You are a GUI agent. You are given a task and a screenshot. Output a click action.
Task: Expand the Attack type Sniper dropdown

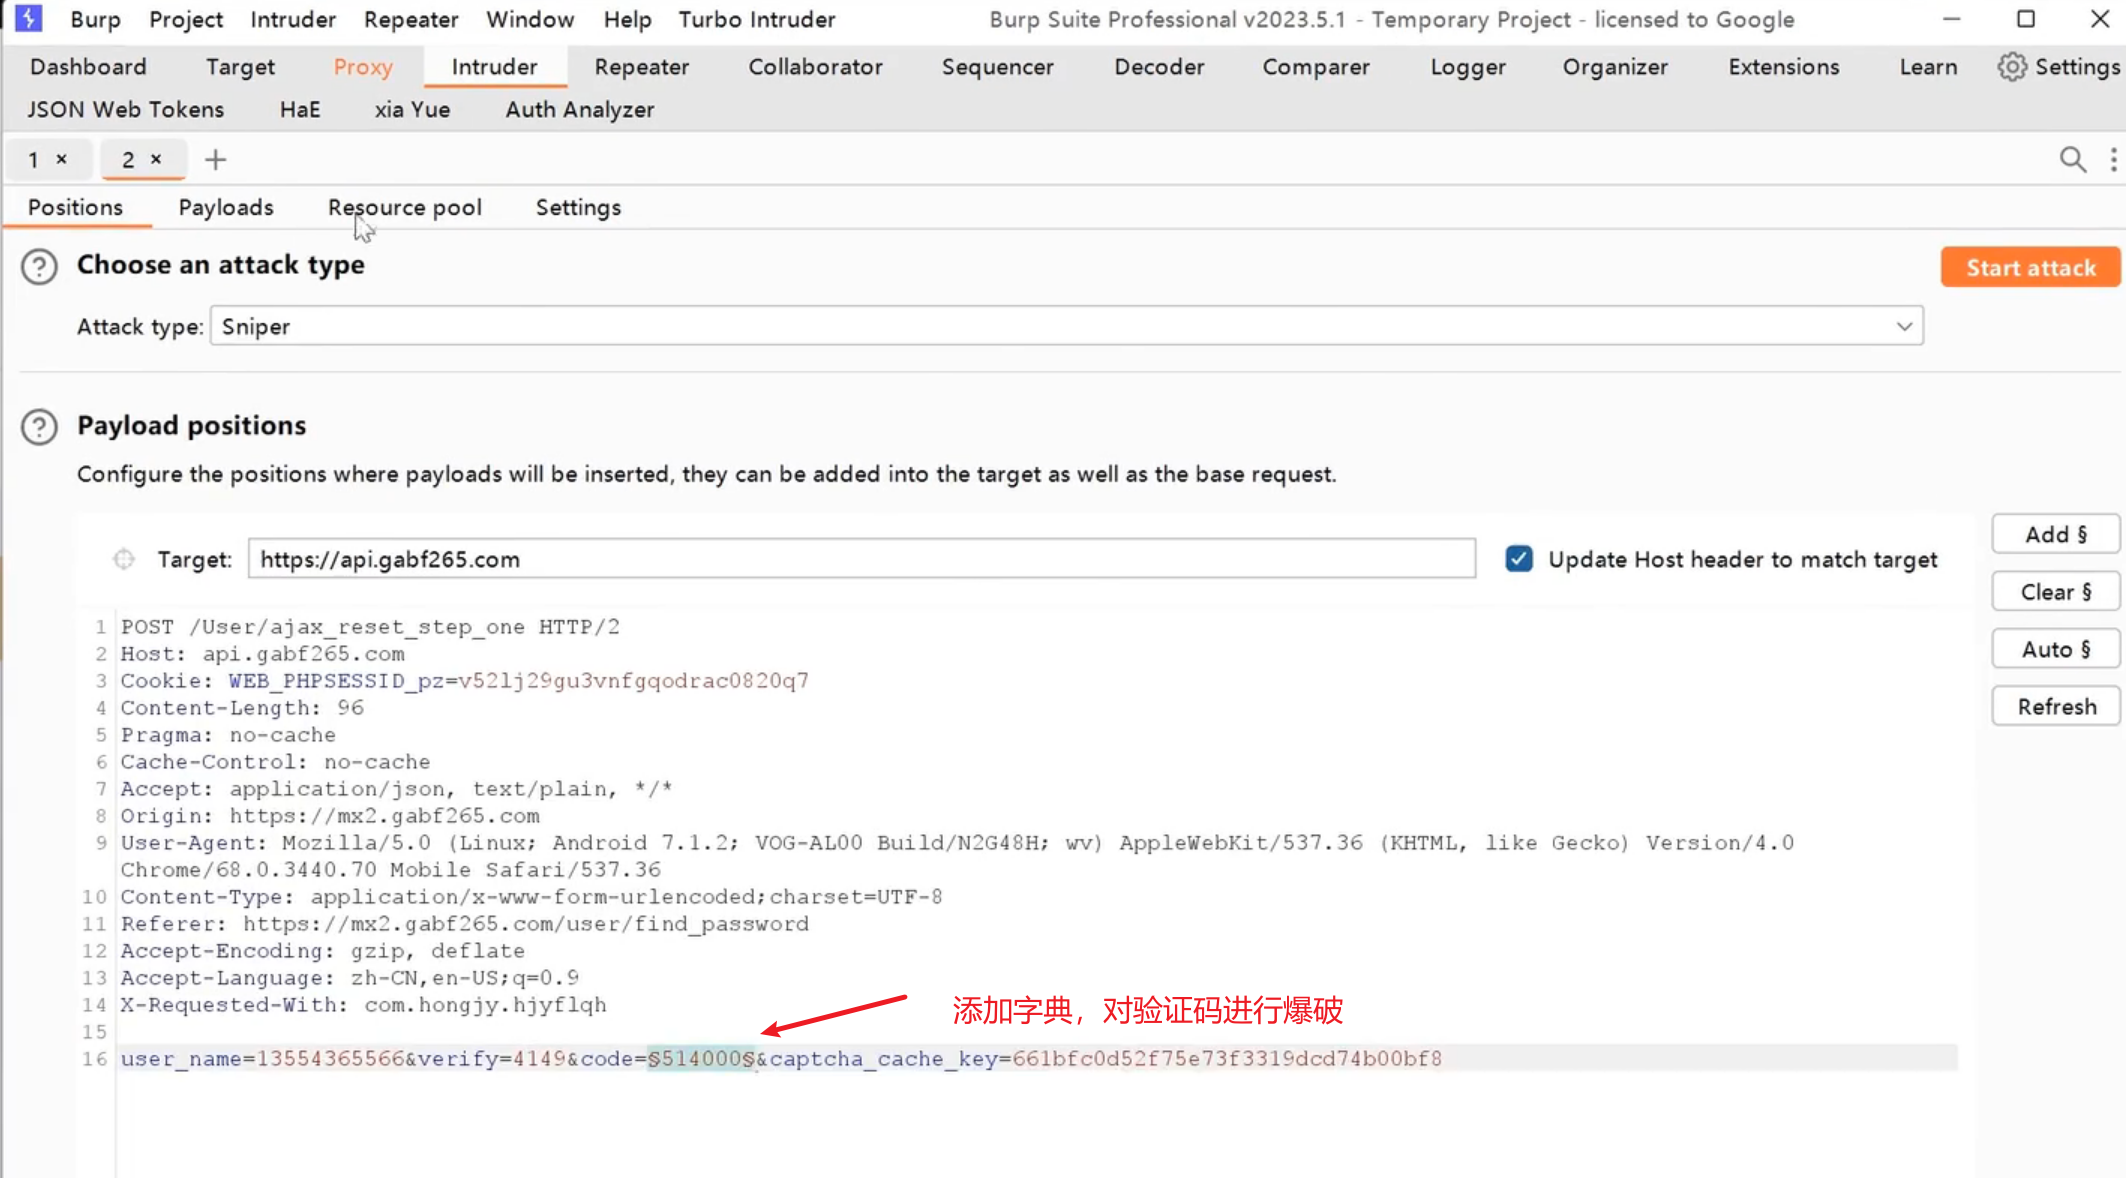(x=1903, y=327)
